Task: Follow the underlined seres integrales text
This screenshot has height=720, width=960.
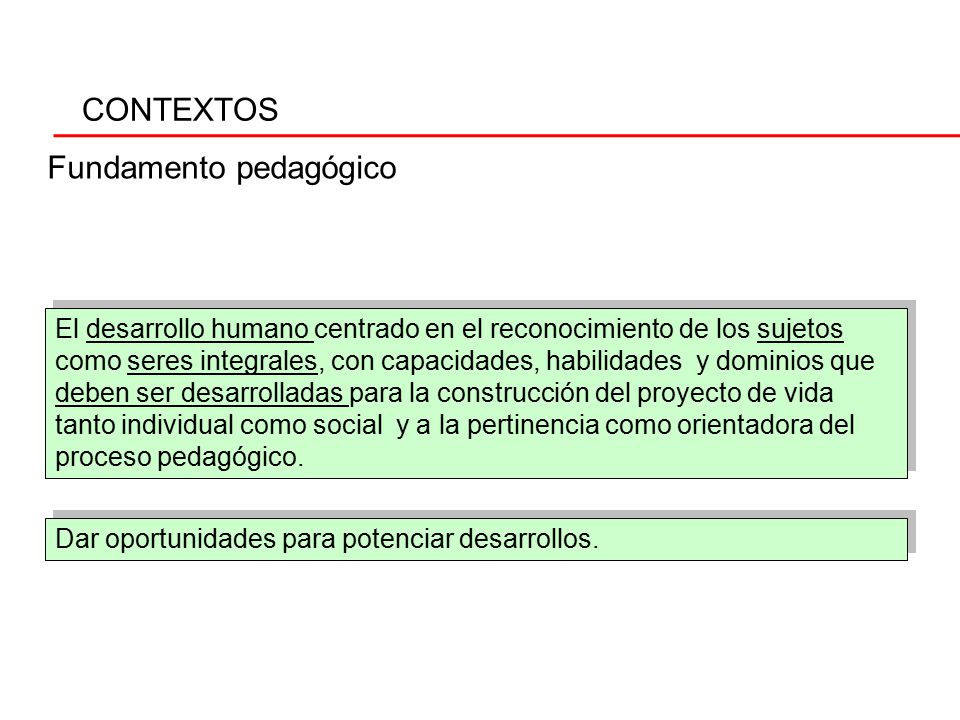Action: click(x=222, y=361)
